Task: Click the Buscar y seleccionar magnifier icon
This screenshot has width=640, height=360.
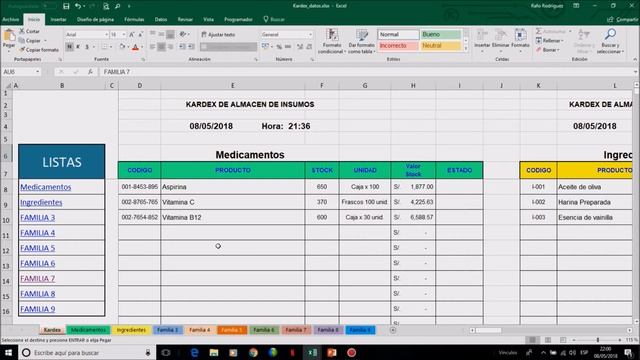Action: pyautogui.click(x=610, y=34)
